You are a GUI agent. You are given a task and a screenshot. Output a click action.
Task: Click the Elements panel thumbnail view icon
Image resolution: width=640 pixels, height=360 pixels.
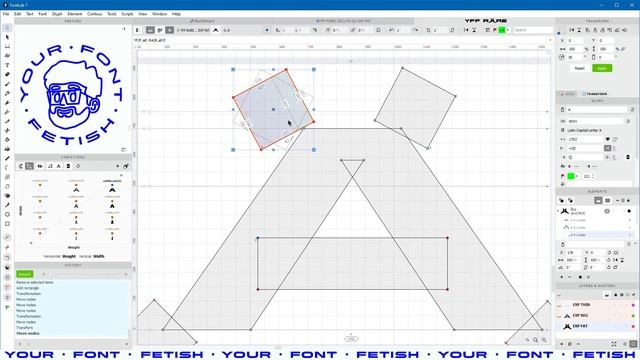pyautogui.click(x=598, y=200)
